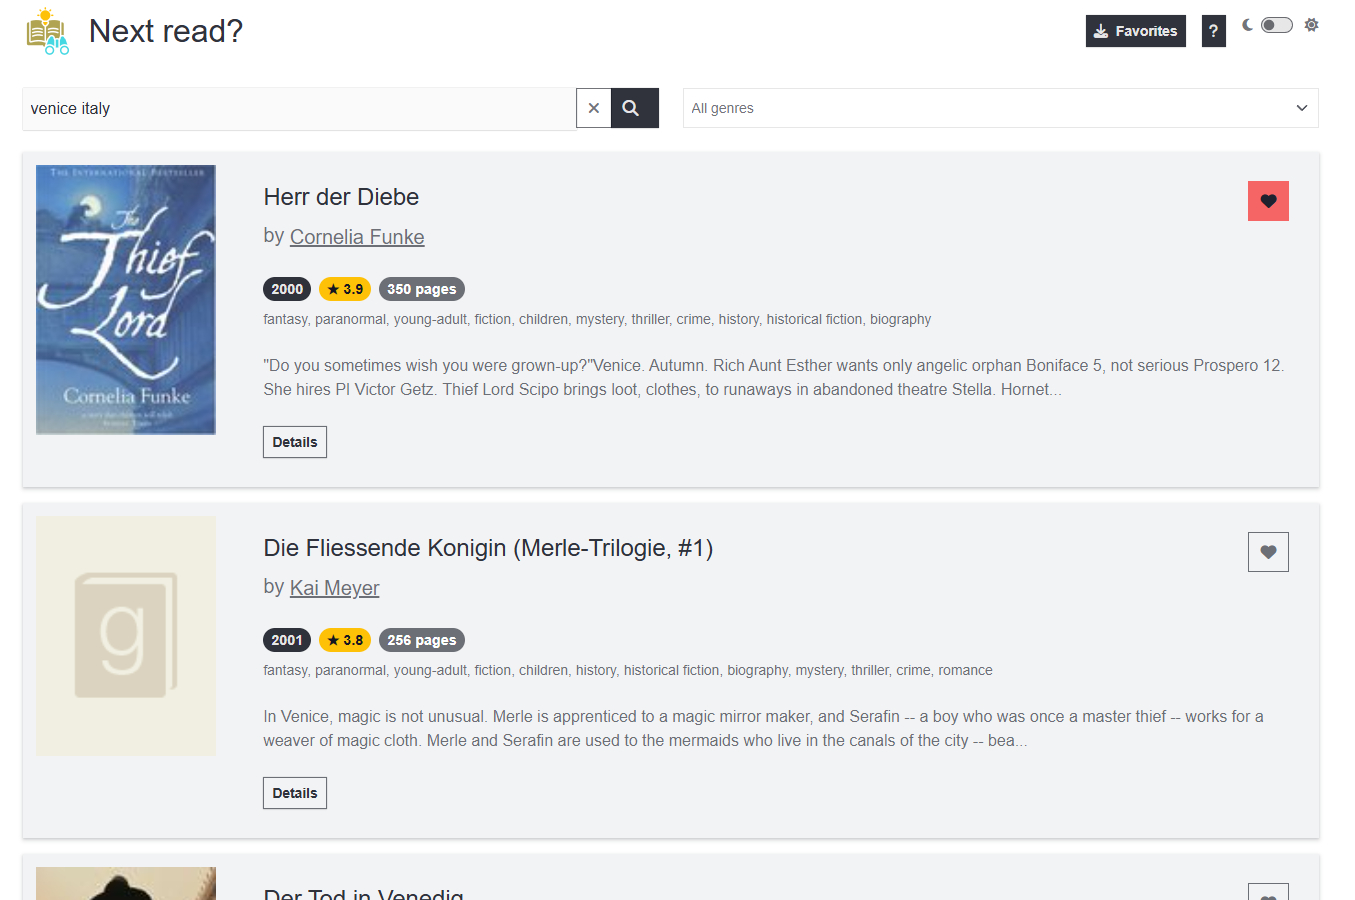Click the Die Fliessende Konigin genre tags line
Image resolution: width=1355 pixels, height=900 pixels.
(628, 670)
